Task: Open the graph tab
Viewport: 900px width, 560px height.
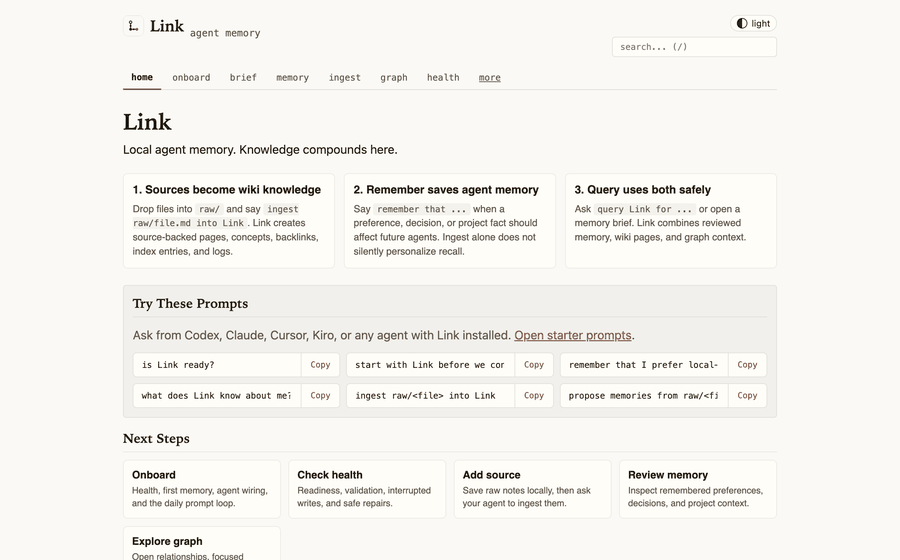Action: click(394, 77)
